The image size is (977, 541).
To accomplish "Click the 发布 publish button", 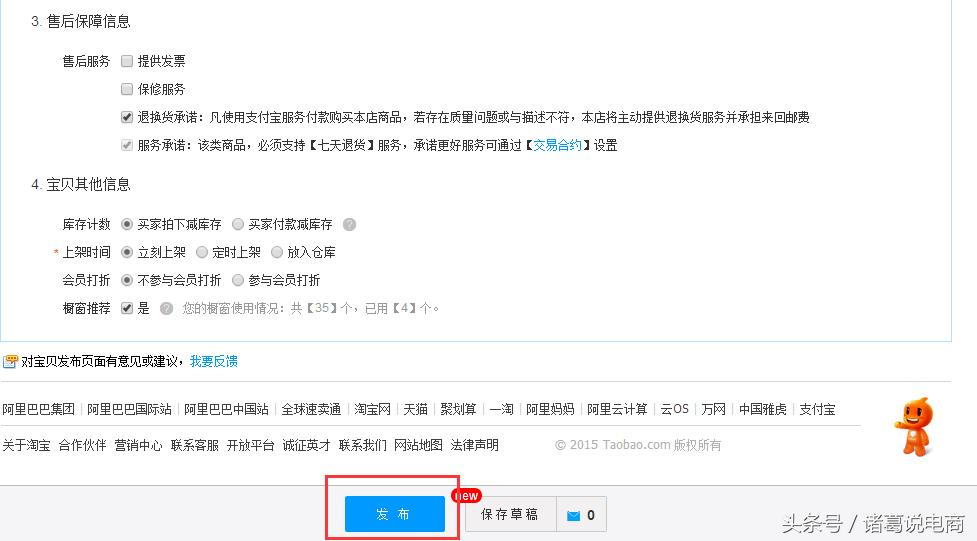I will coord(395,514).
